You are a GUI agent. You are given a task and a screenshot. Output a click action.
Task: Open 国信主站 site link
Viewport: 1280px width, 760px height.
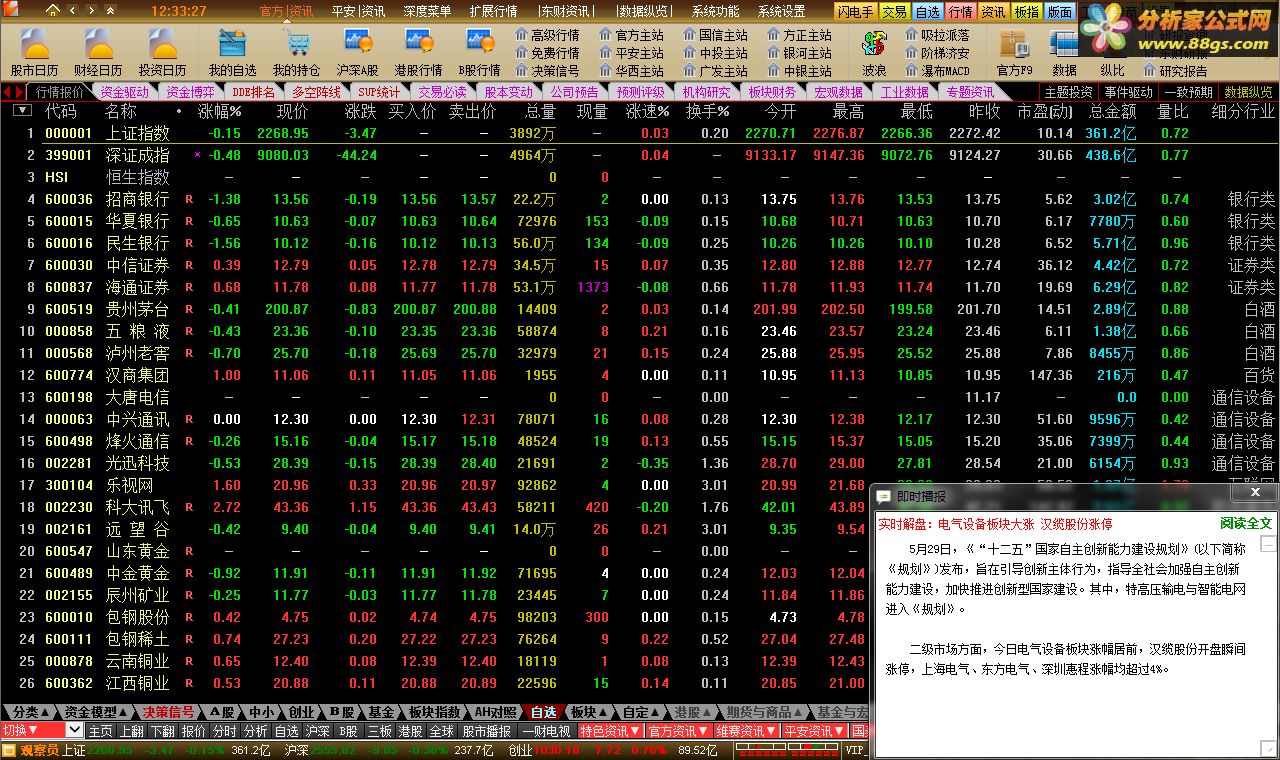[715, 35]
